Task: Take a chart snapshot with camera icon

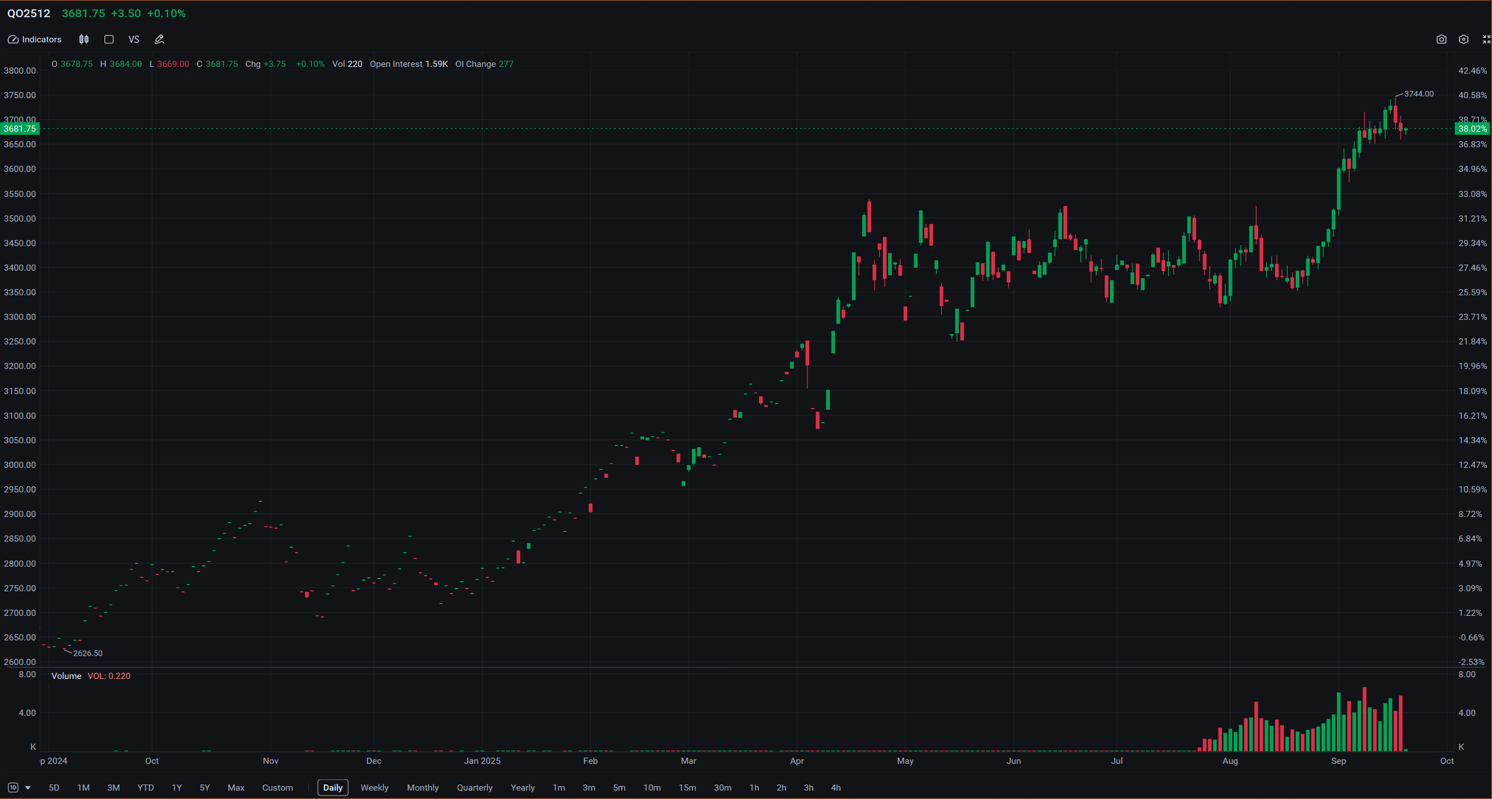Action: (x=1441, y=40)
